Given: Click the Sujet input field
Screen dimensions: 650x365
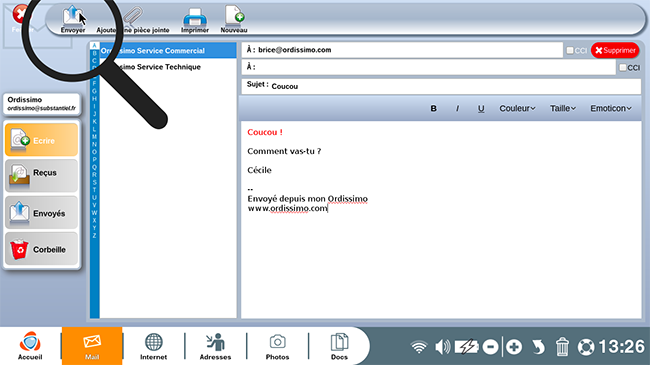Looking at the screenshot, I should tap(441, 86).
